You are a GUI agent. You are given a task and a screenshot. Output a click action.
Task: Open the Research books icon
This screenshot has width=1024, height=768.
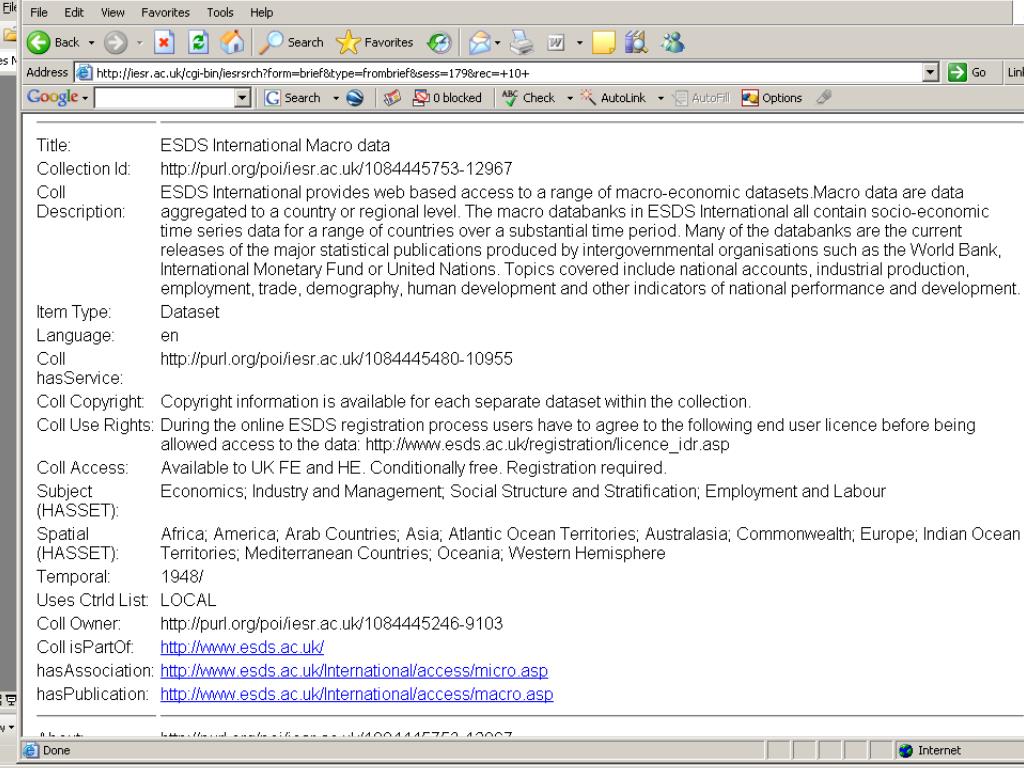tap(635, 42)
